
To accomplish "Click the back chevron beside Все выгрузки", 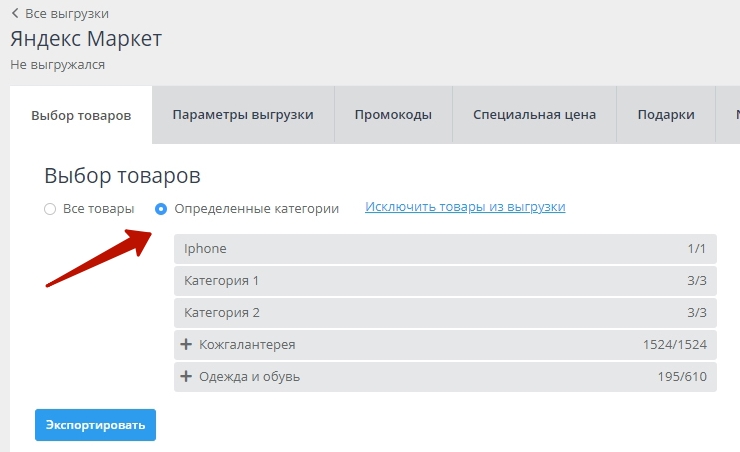I will (15, 14).
